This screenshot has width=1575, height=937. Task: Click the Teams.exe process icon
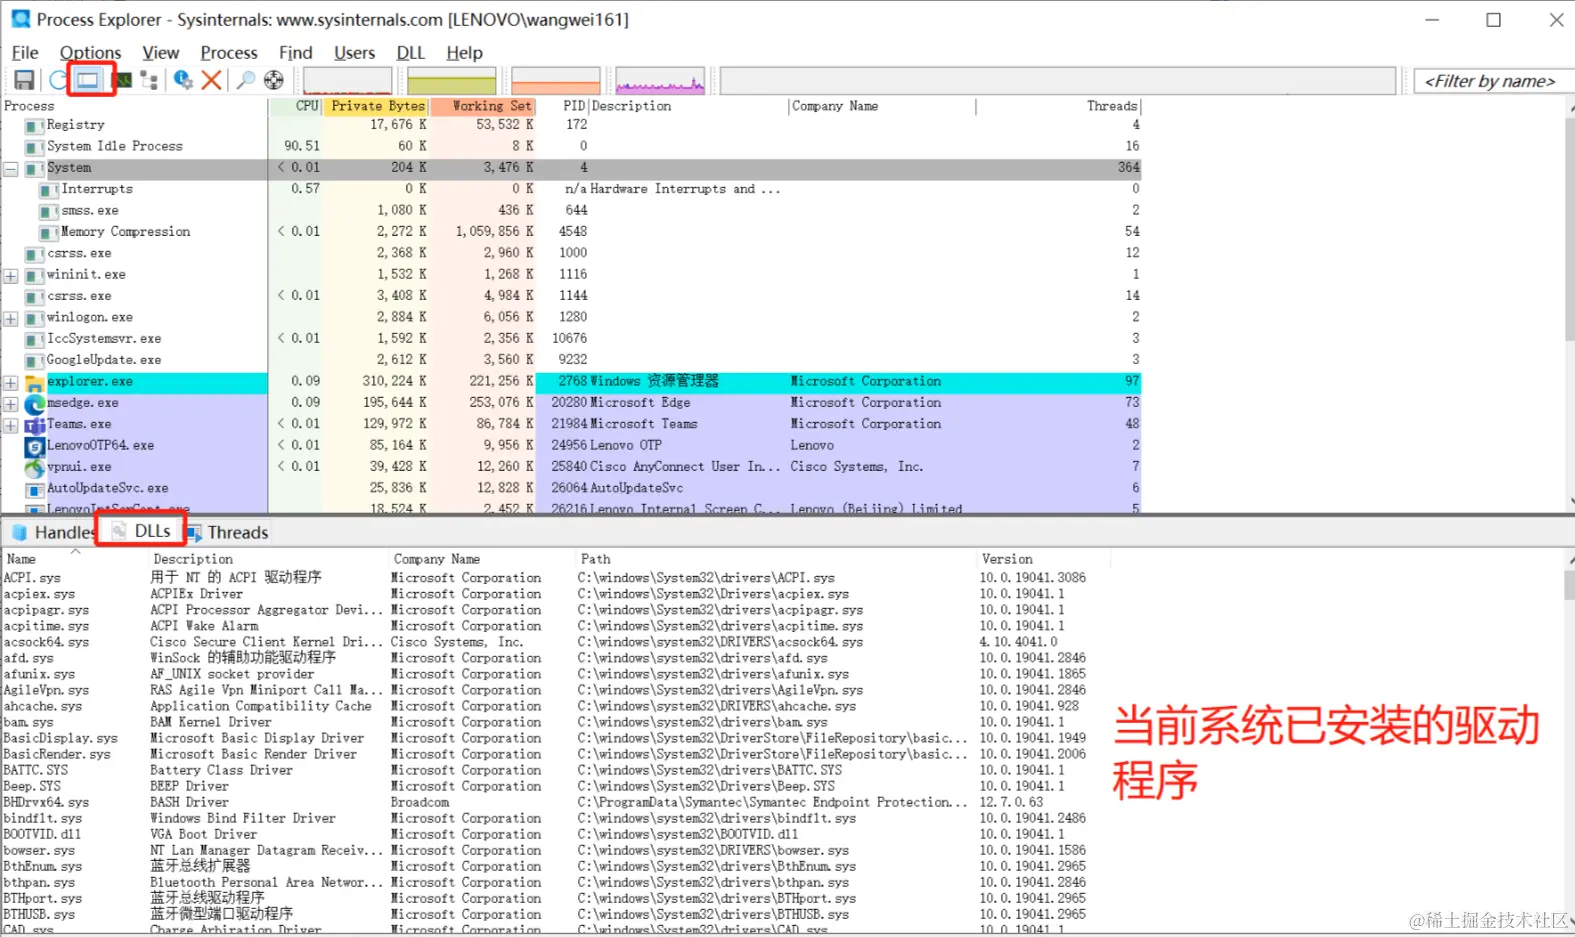35,425
